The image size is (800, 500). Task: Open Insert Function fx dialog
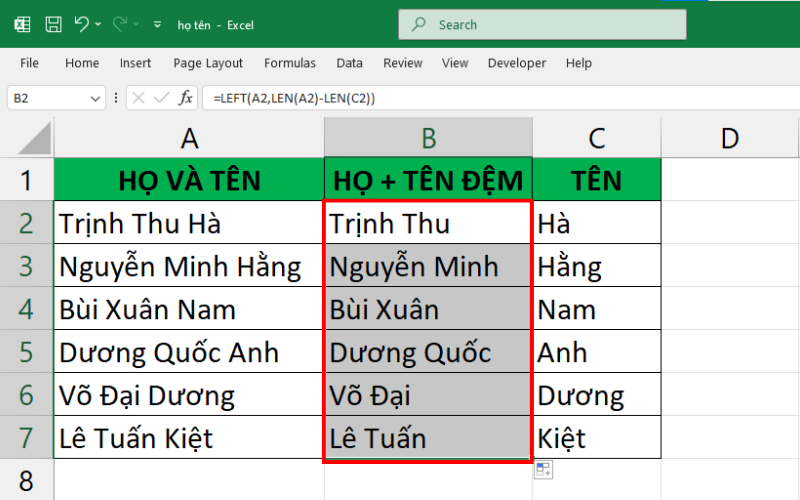tap(186, 97)
